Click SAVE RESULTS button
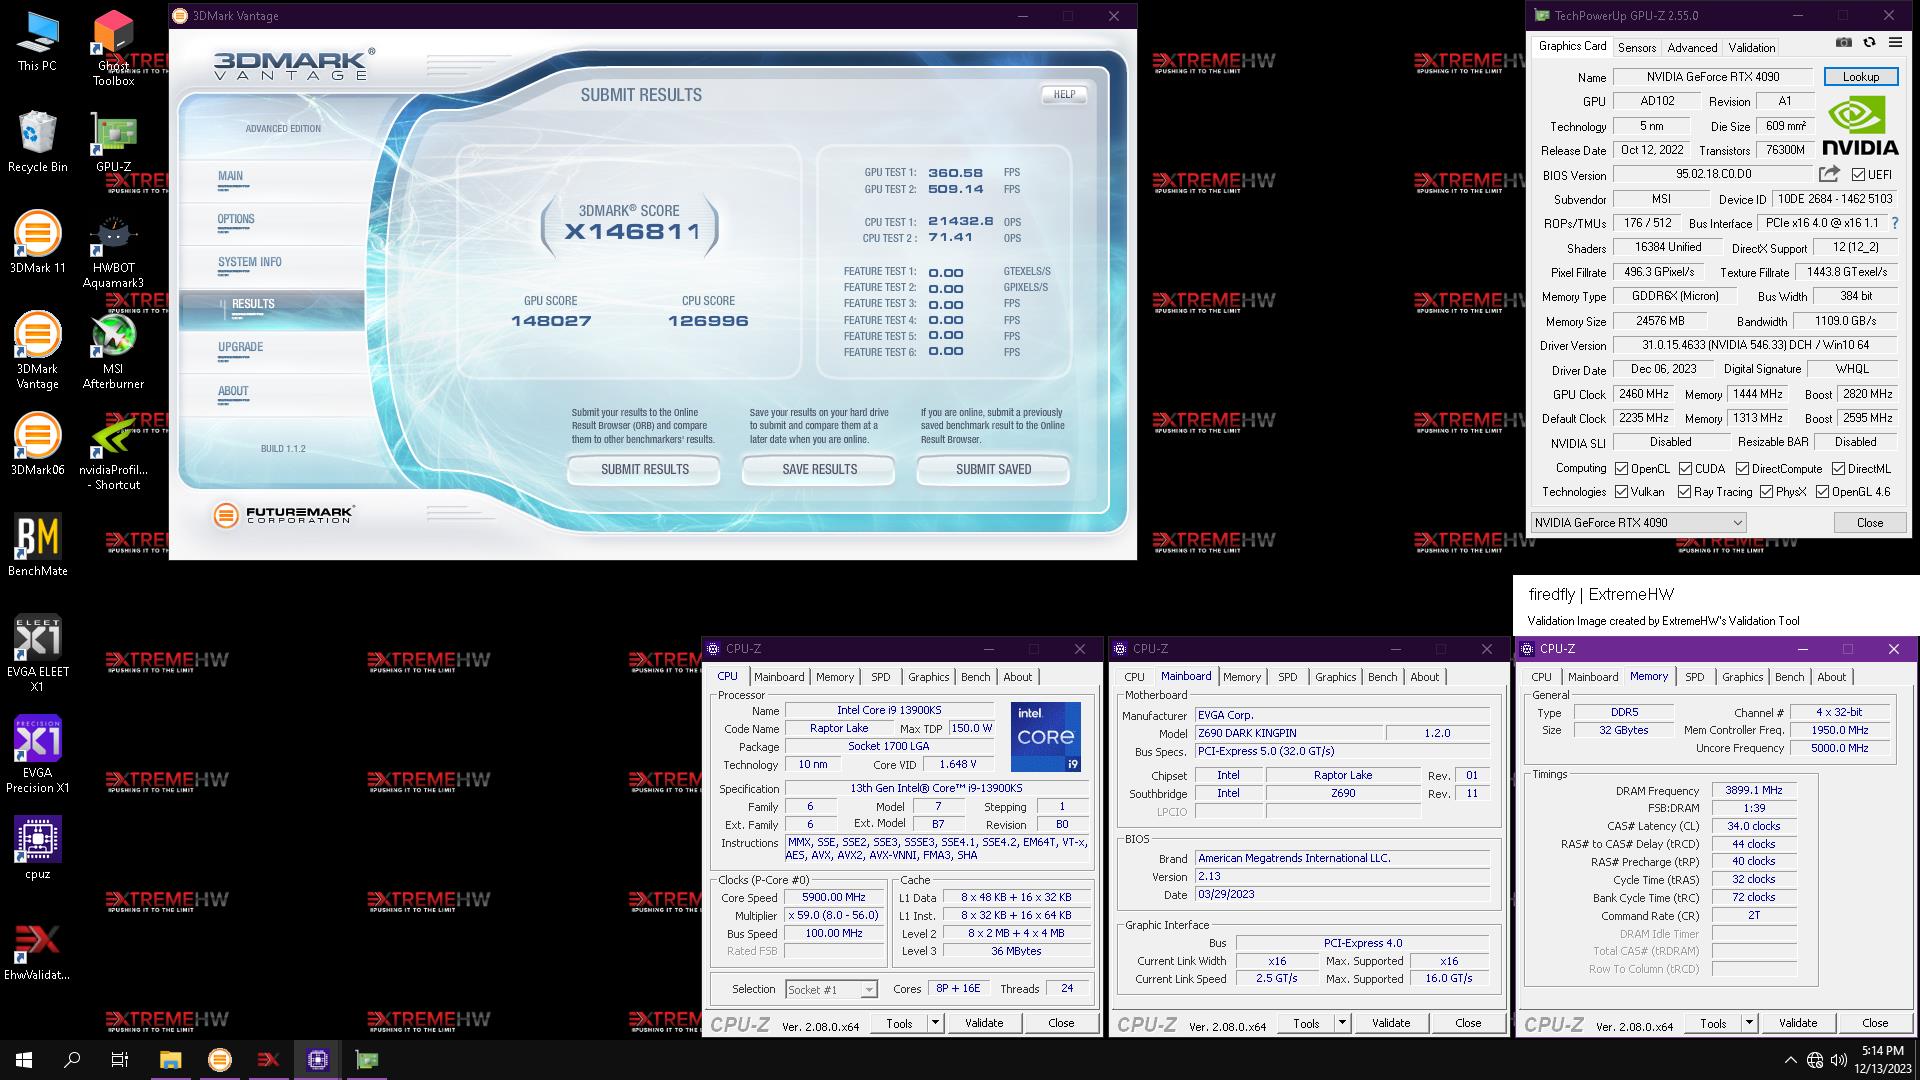 (819, 469)
